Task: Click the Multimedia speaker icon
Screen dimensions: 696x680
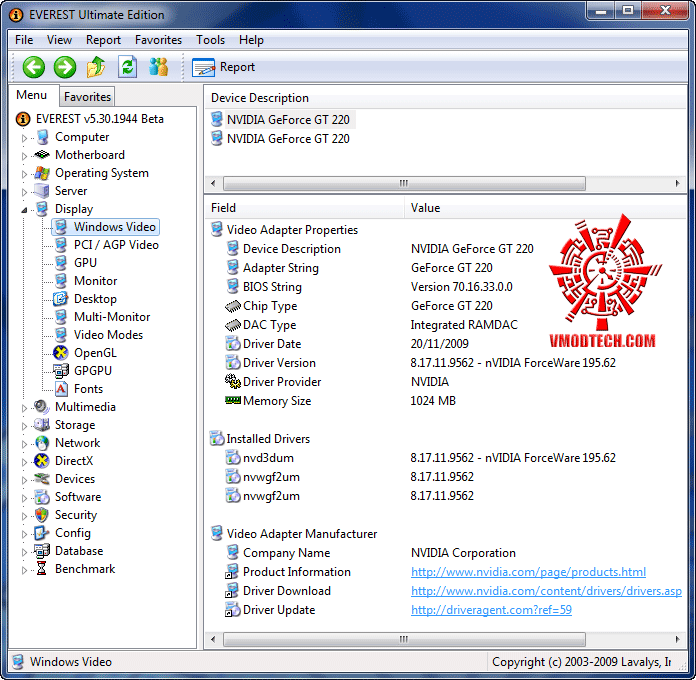Action: tap(42, 407)
